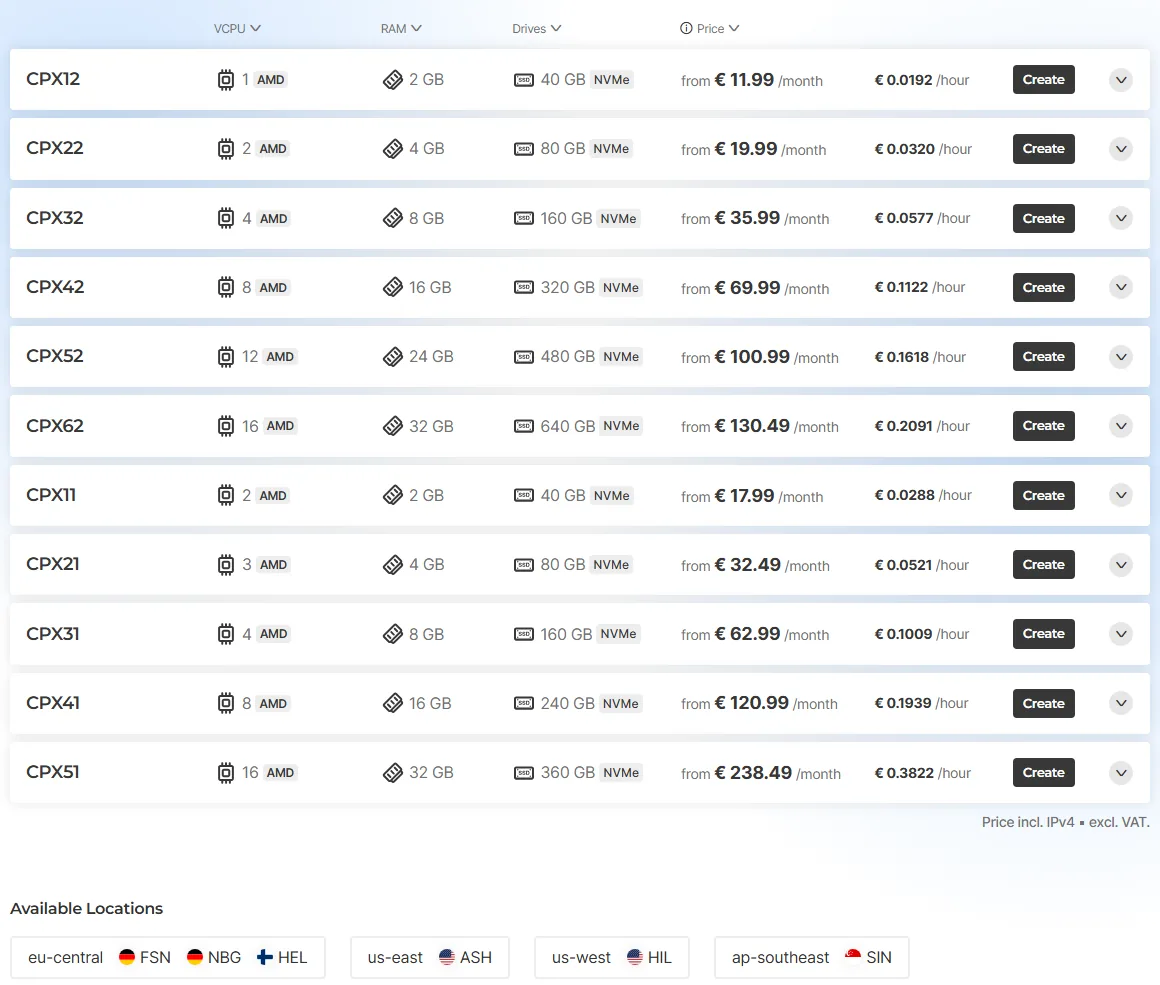Create a CPX22 server
1160x985 pixels.
(1043, 149)
